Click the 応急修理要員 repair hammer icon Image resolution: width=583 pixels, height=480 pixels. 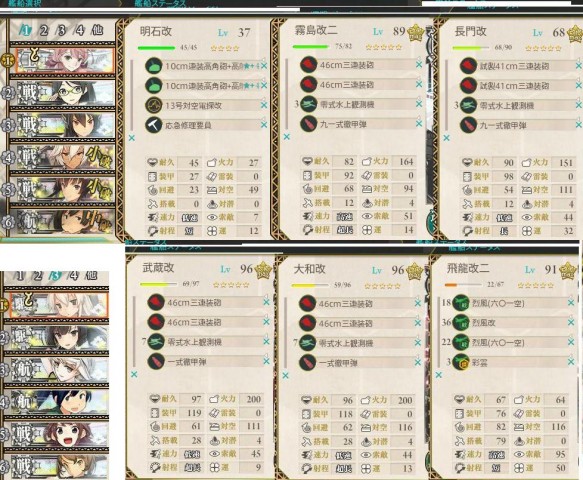(x=154, y=125)
